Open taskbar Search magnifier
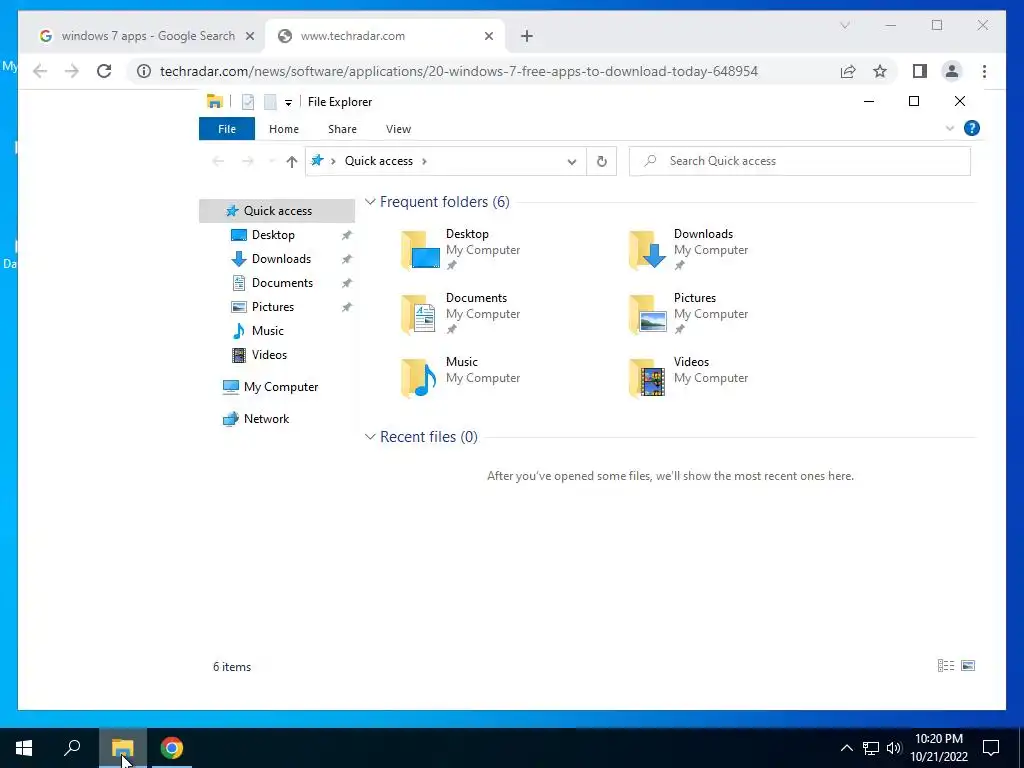Viewport: 1024px width, 768px height. [x=72, y=748]
